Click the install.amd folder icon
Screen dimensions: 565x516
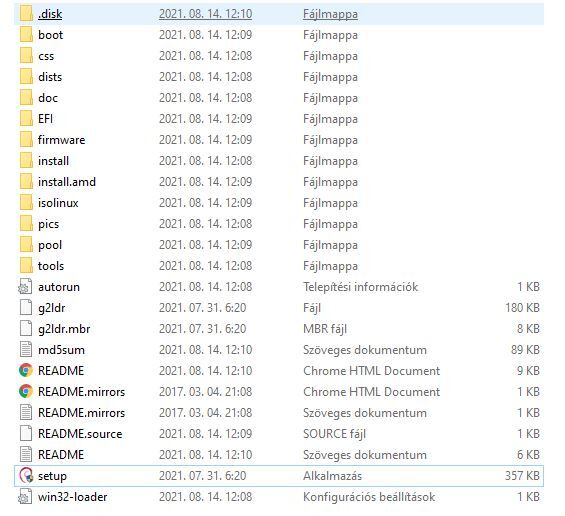[x=26, y=182]
